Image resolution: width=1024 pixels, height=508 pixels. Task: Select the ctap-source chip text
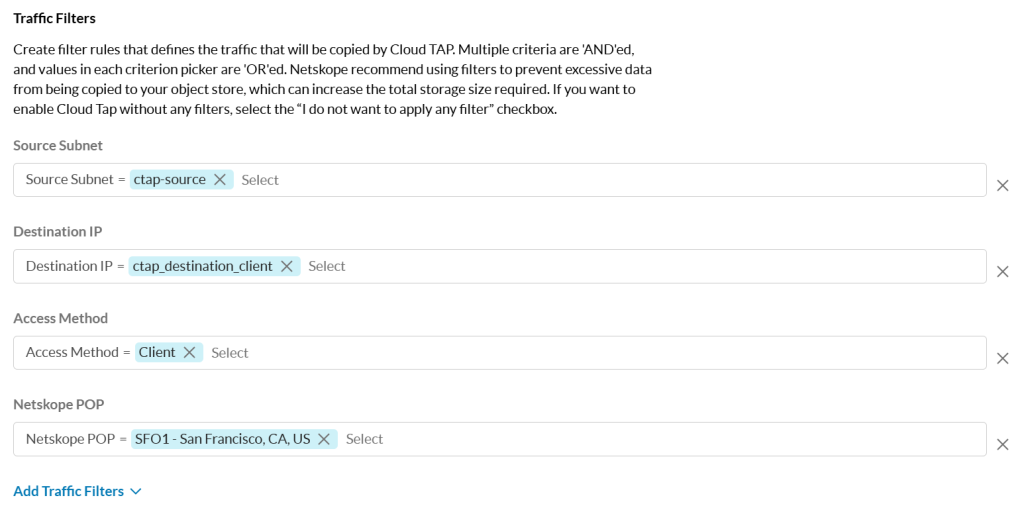point(170,180)
